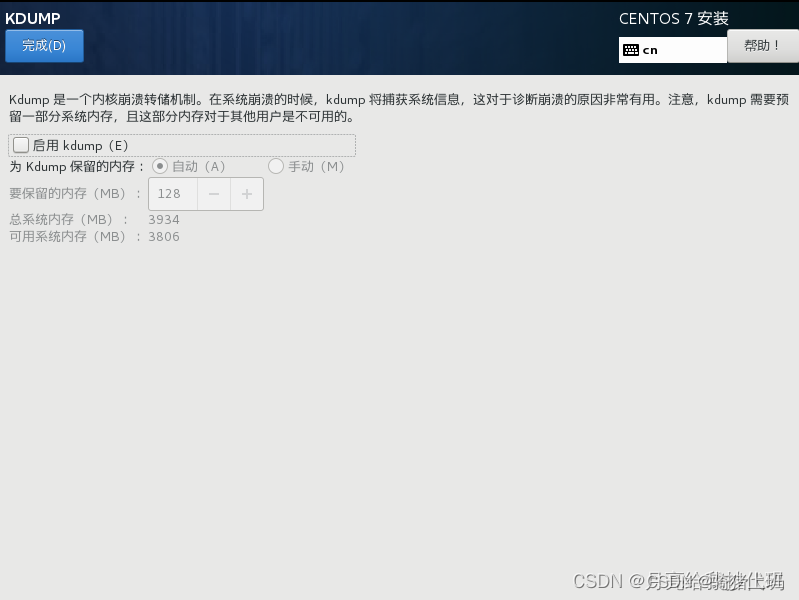799x600 pixels.
Task: Select the 自动 (A) radio button
Action: pyautogui.click(x=159, y=166)
